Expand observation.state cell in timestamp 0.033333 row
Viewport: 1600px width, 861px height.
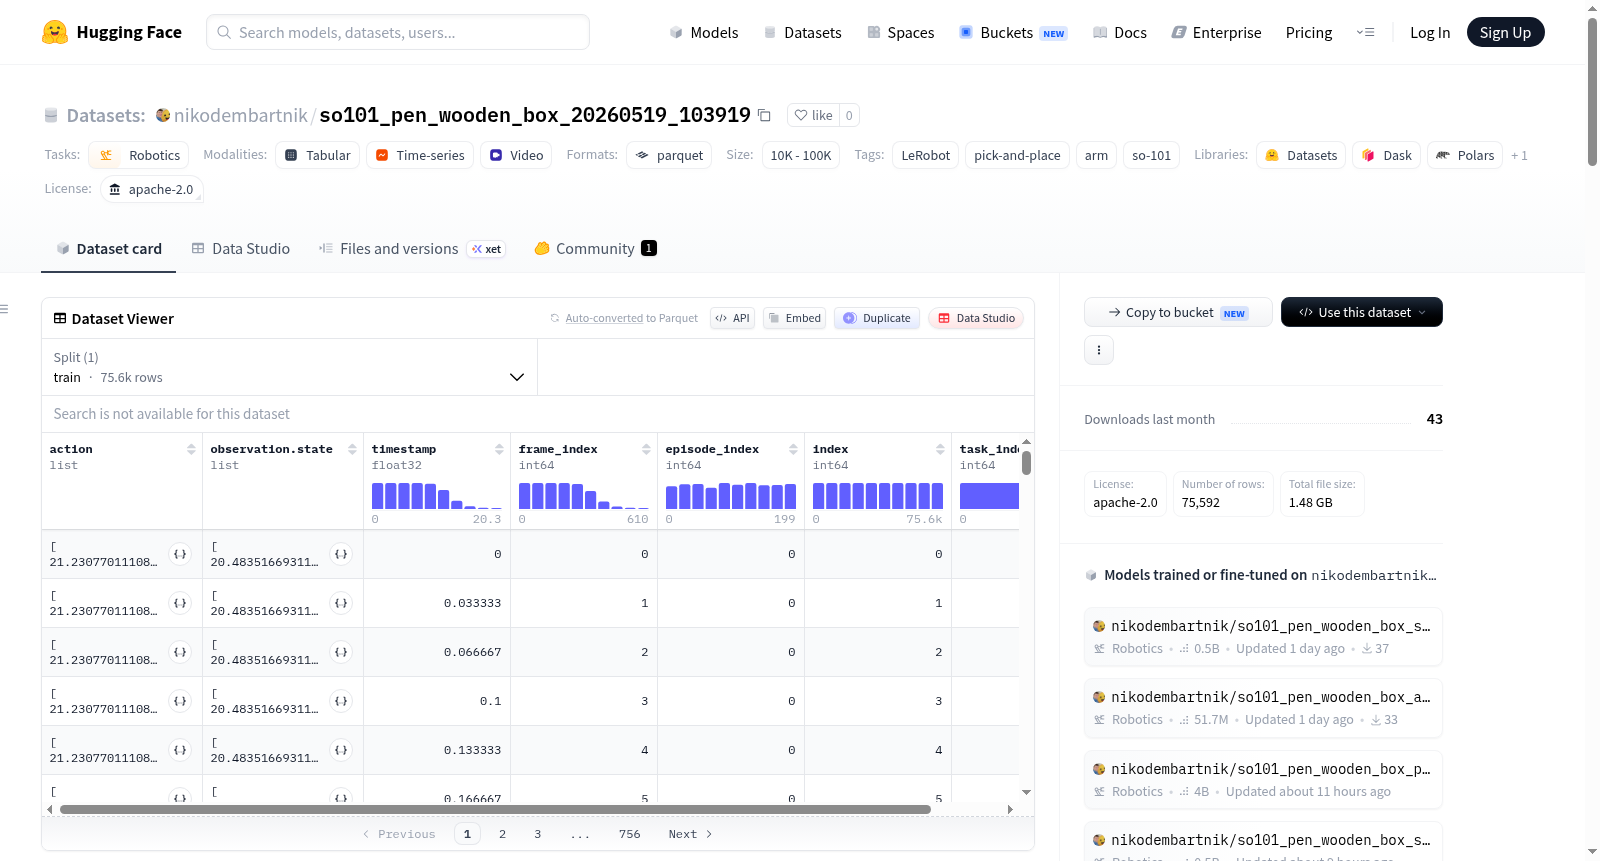tap(341, 603)
